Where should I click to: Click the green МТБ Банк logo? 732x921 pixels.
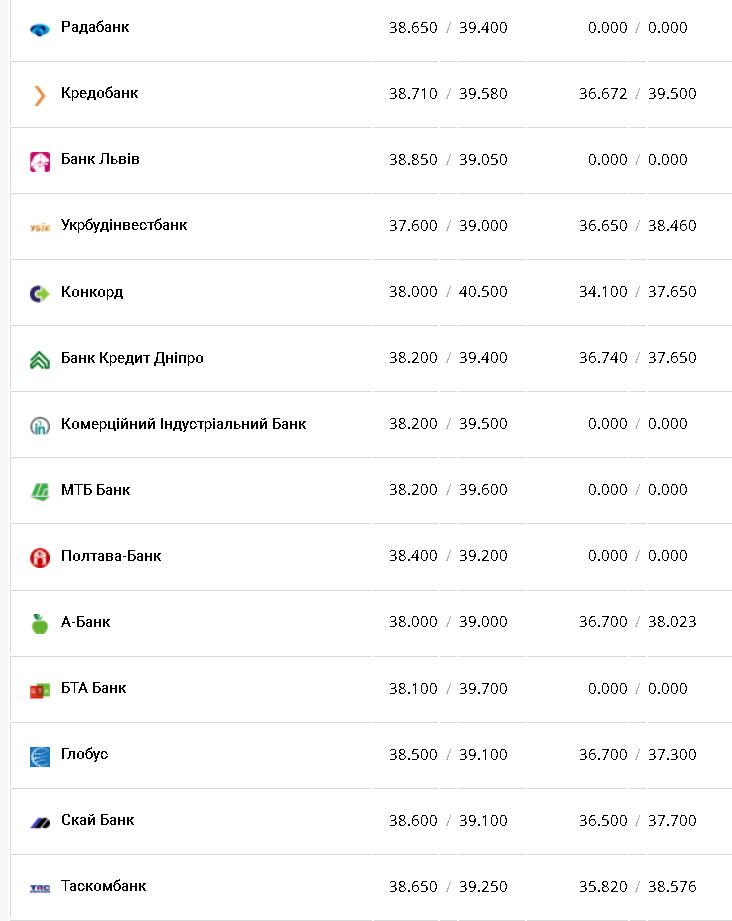[x=40, y=491]
